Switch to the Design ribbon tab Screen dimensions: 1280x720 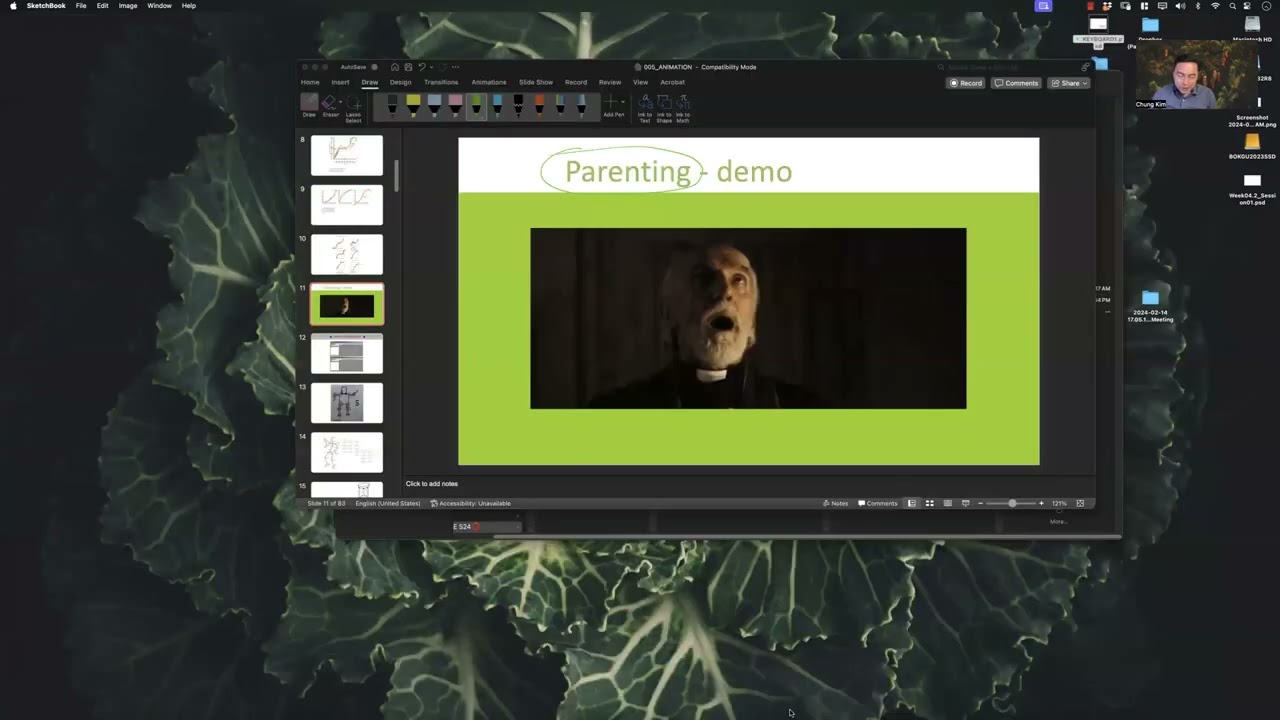pyautogui.click(x=400, y=82)
